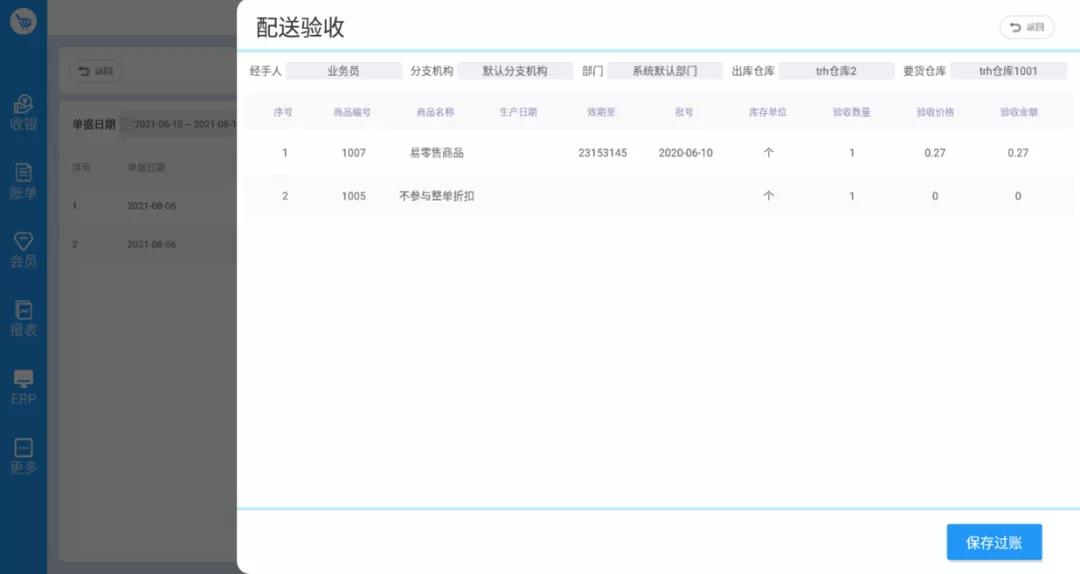Open the 报表 reports sidebar icon
Image resolution: width=1080 pixels, height=574 pixels.
pos(23,318)
